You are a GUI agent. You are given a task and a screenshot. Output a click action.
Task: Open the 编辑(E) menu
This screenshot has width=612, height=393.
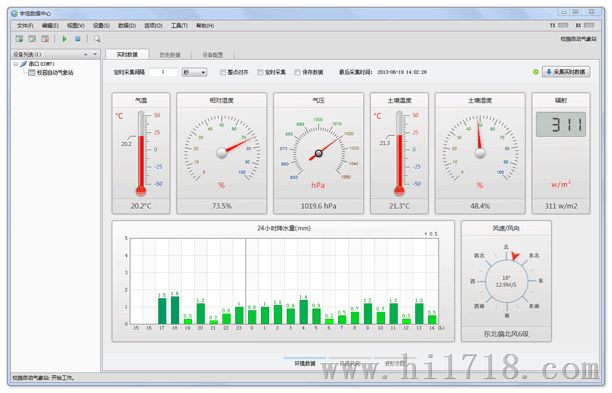coord(50,25)
